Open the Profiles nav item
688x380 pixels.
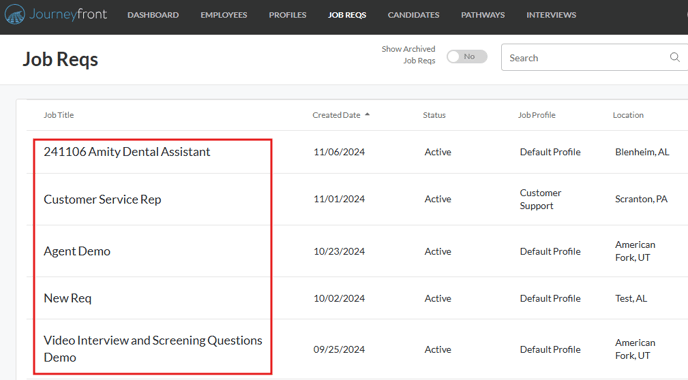[x=287, y=15]
